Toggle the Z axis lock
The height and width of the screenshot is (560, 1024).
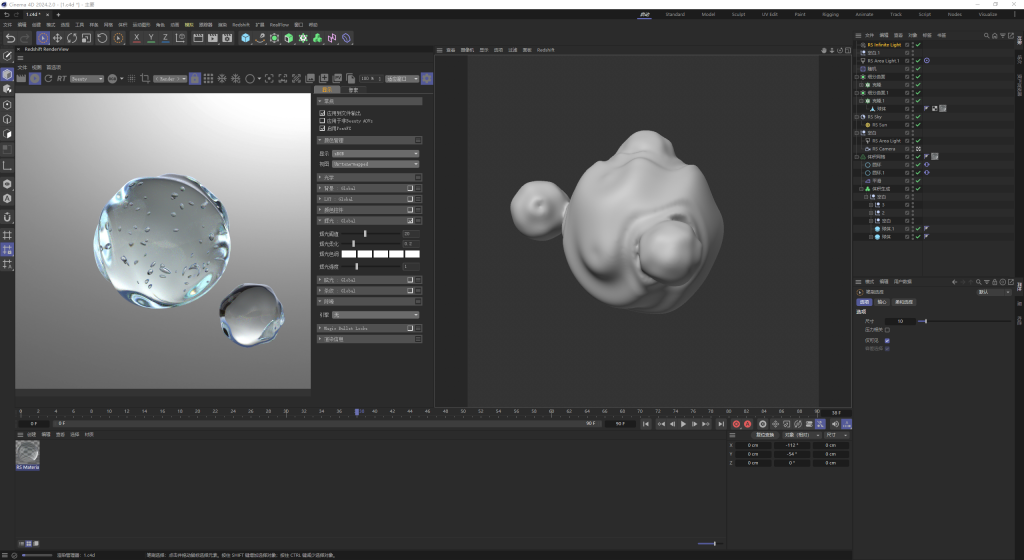(165, 39)
